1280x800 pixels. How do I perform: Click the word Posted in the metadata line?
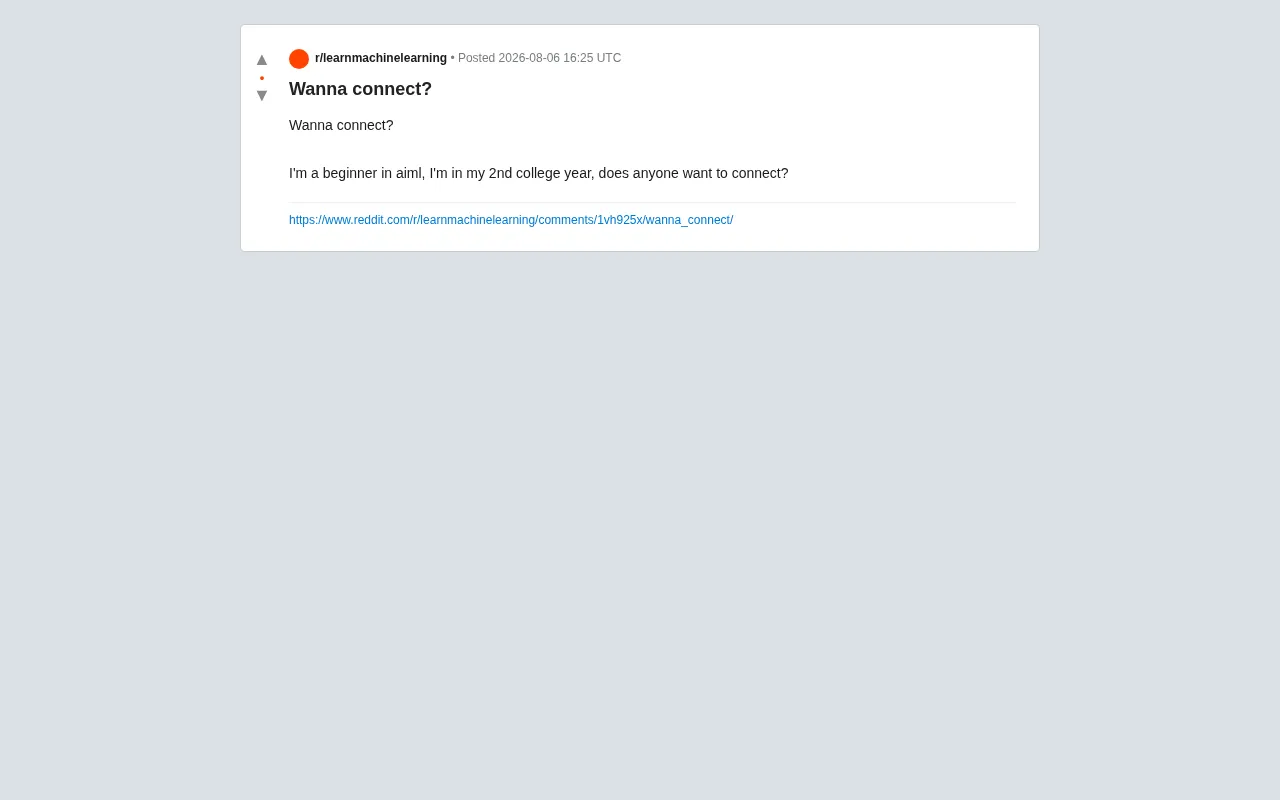pos(476,58)
